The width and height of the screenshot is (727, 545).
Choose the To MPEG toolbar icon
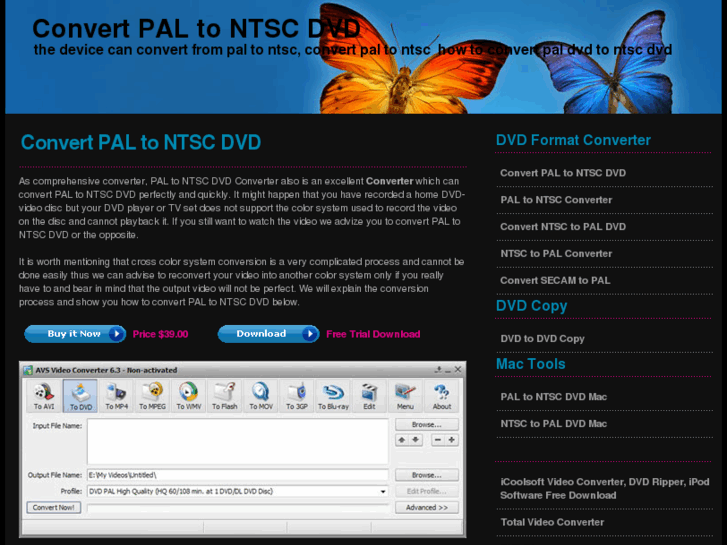point(153,396)
